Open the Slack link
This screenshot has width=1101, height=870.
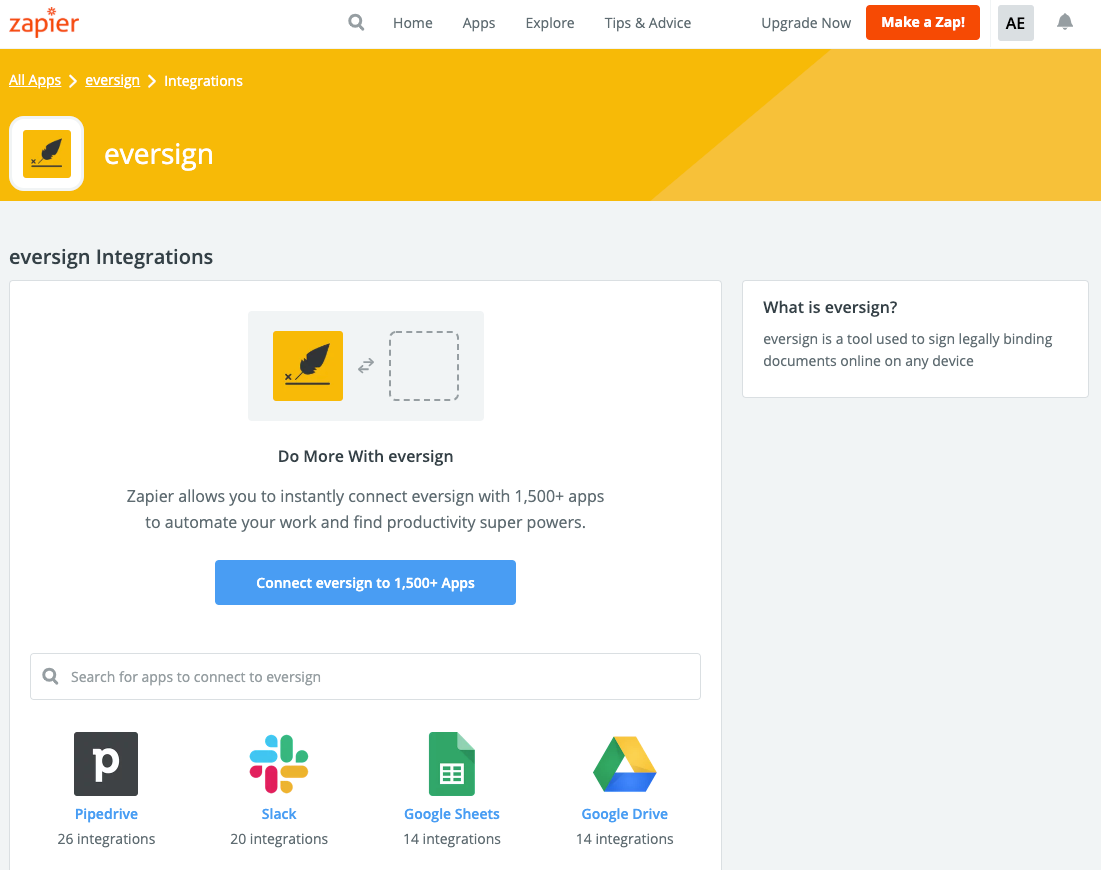279,814
